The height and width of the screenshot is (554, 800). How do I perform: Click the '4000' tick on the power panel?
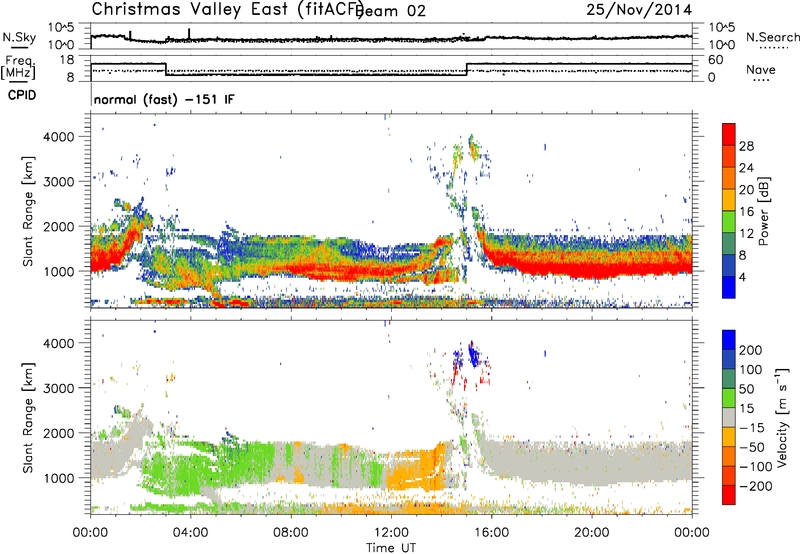coord(58,137)
